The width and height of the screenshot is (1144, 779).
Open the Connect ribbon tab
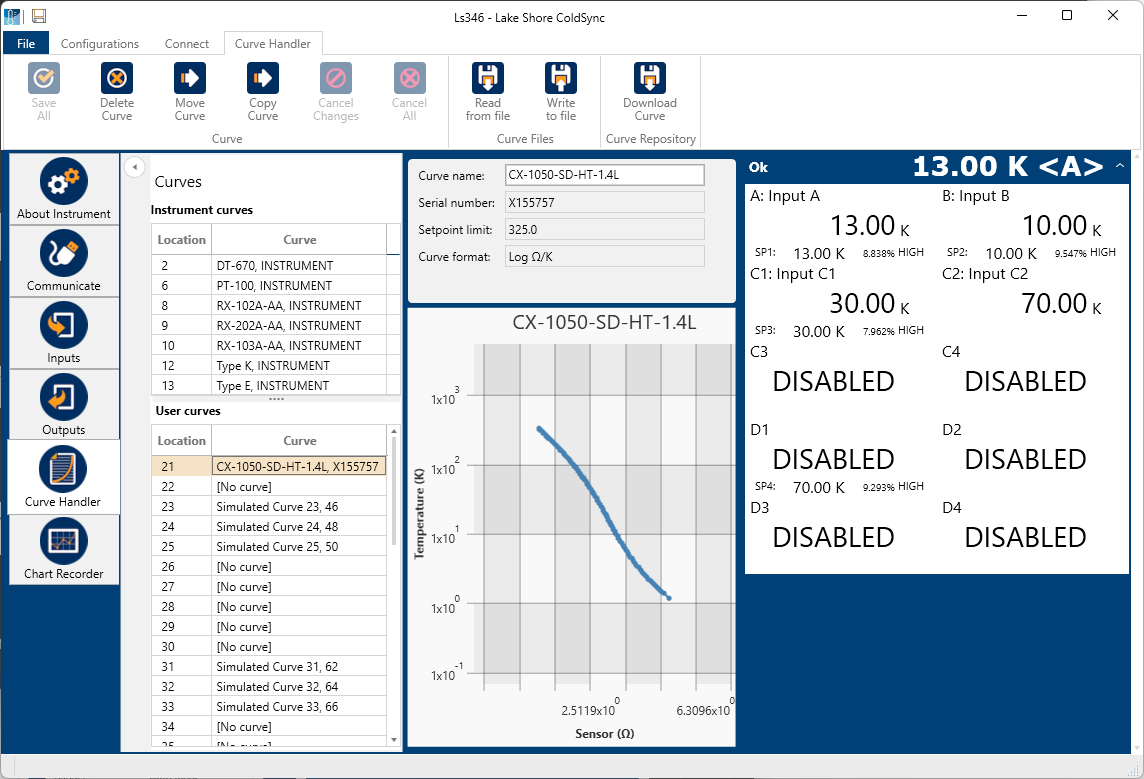tap(187, 43)
